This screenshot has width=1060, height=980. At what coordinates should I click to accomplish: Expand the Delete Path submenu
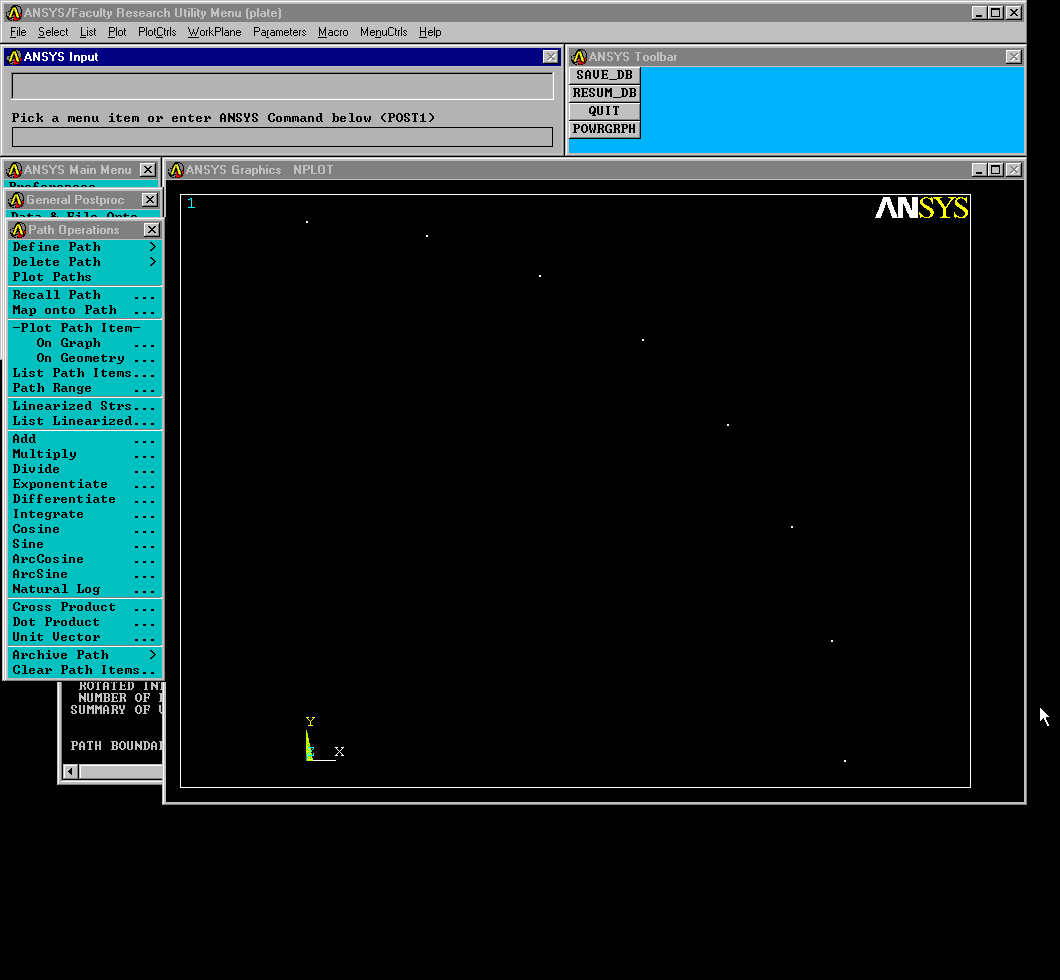pos(84,262)
